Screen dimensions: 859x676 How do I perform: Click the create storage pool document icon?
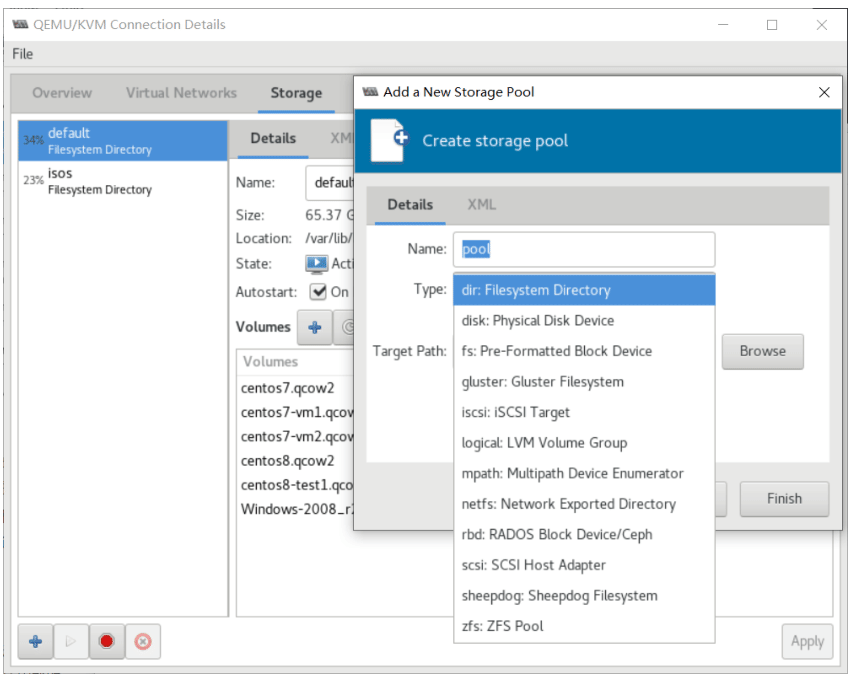388,140
